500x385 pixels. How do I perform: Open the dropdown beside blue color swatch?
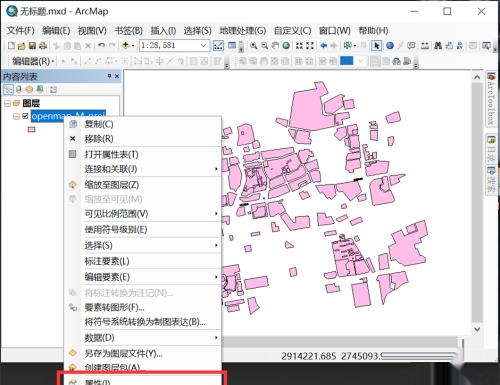[360, 61]
